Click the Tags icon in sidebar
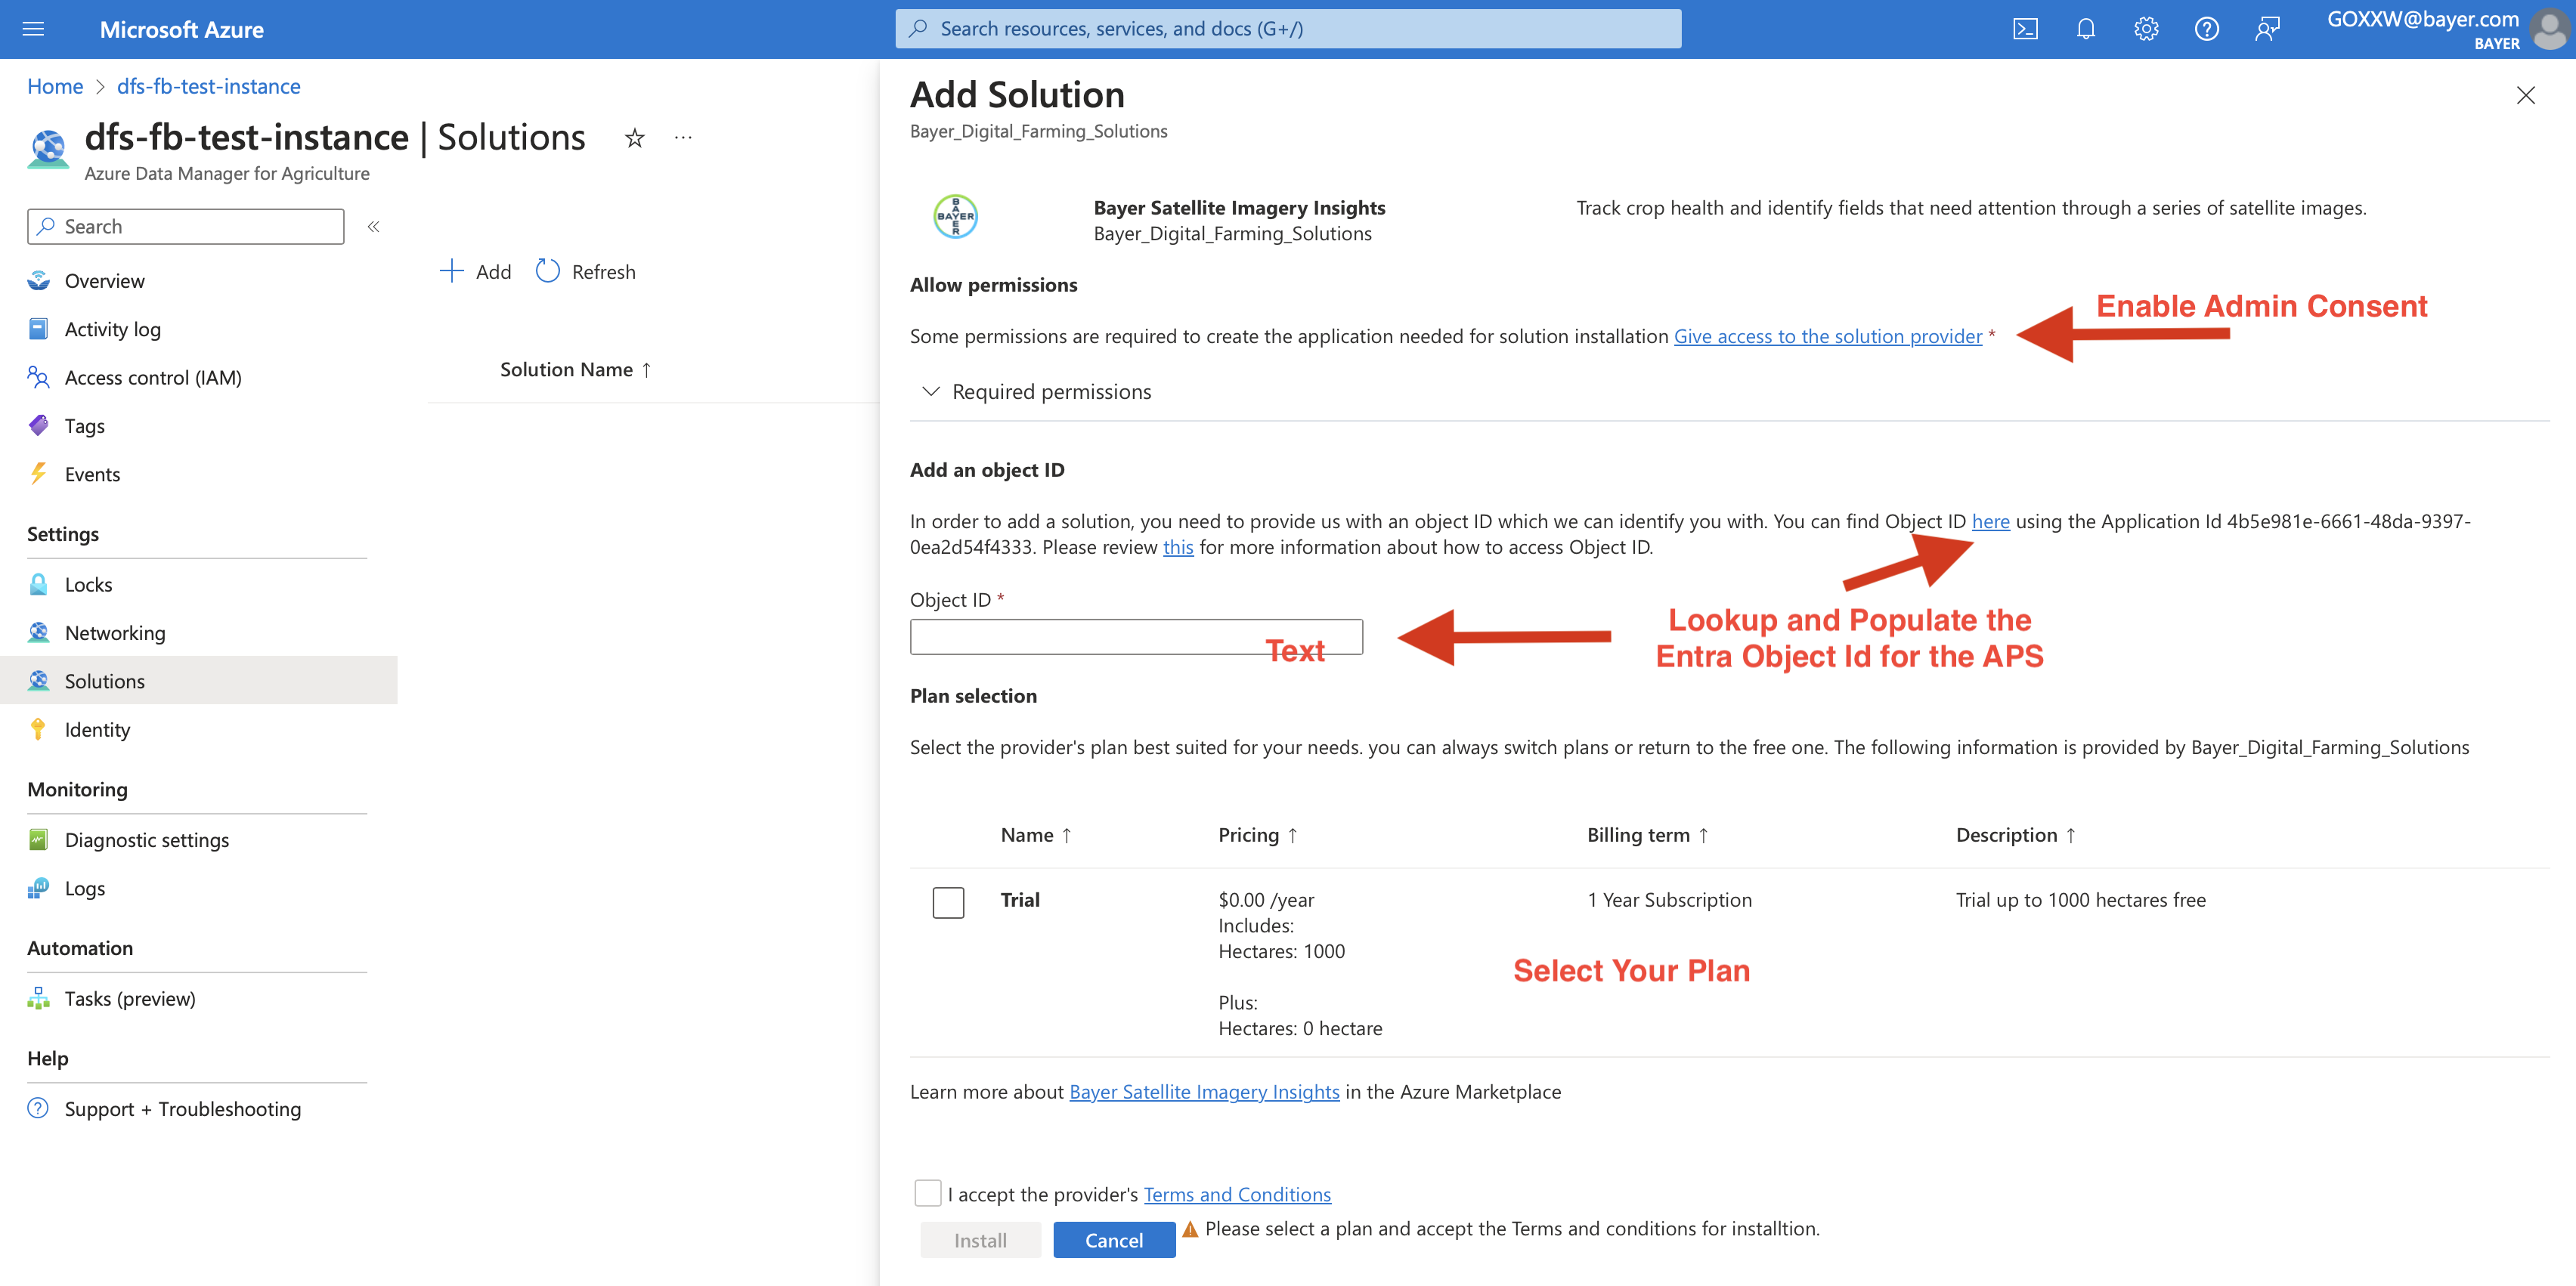Viewport: 2576px width, 1286px height. click(x=38, y=426)
